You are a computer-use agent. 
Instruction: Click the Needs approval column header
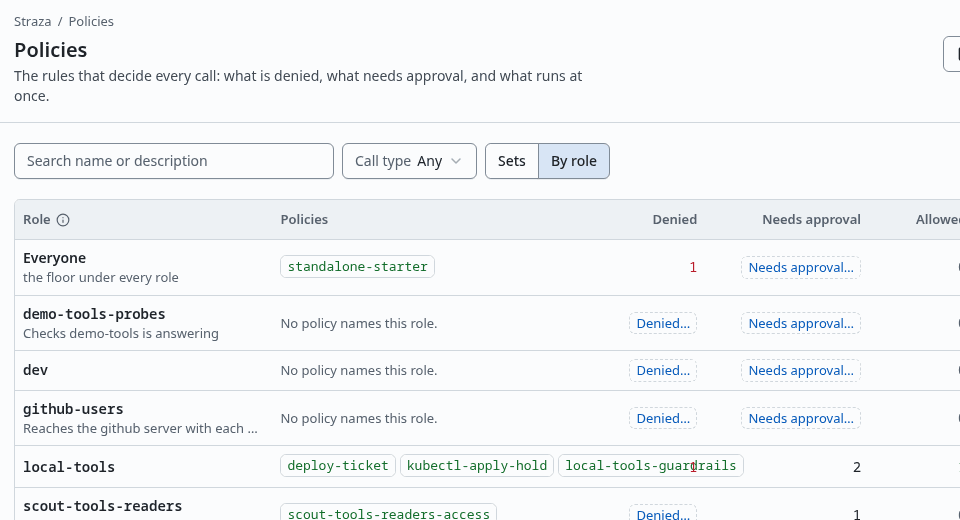coord(811,219)
